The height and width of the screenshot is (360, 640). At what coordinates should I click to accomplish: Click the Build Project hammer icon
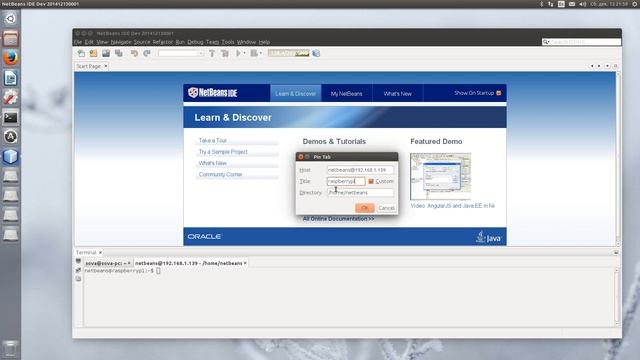(x=212, y=53)
